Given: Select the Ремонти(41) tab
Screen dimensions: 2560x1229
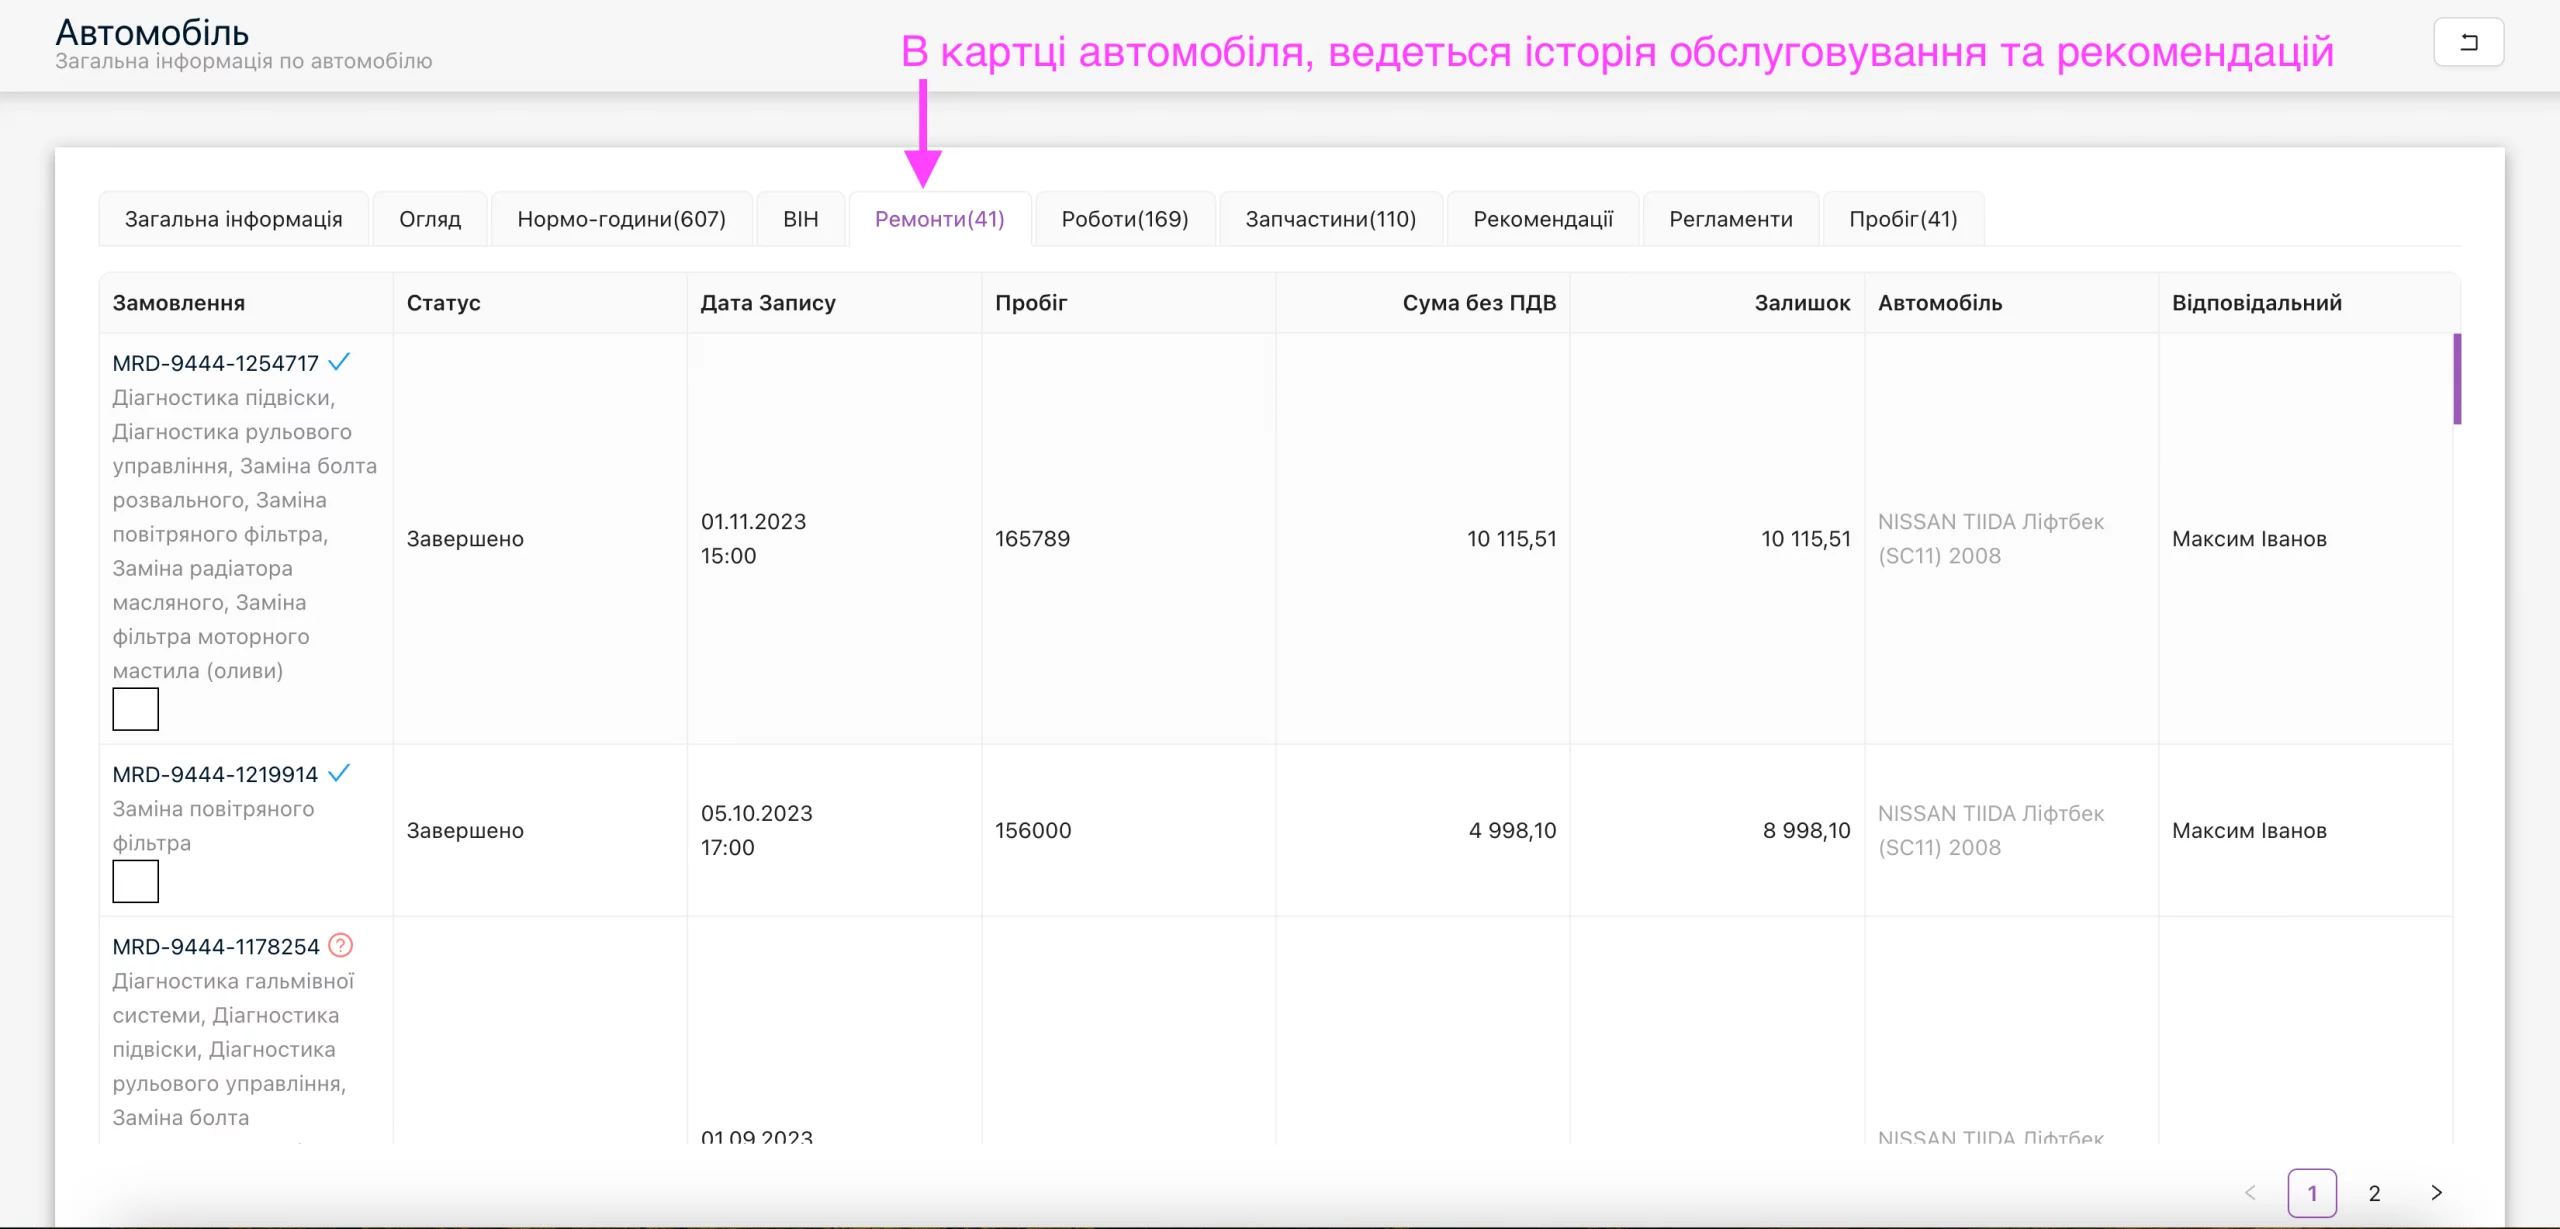Looking at the screenshot, I should 940,219.
